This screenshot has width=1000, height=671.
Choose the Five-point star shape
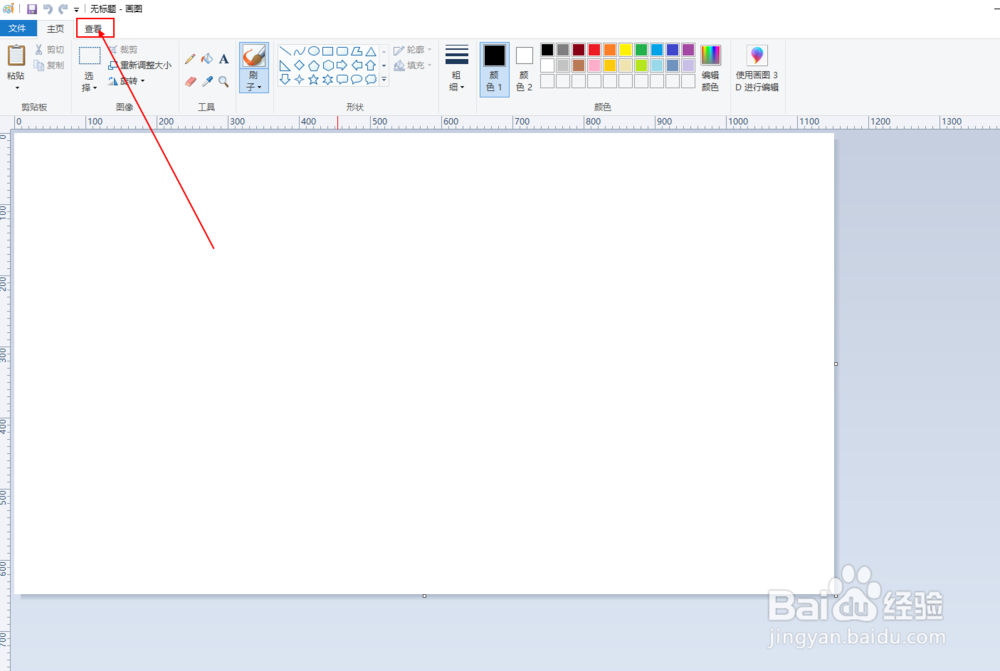[313, 79]
